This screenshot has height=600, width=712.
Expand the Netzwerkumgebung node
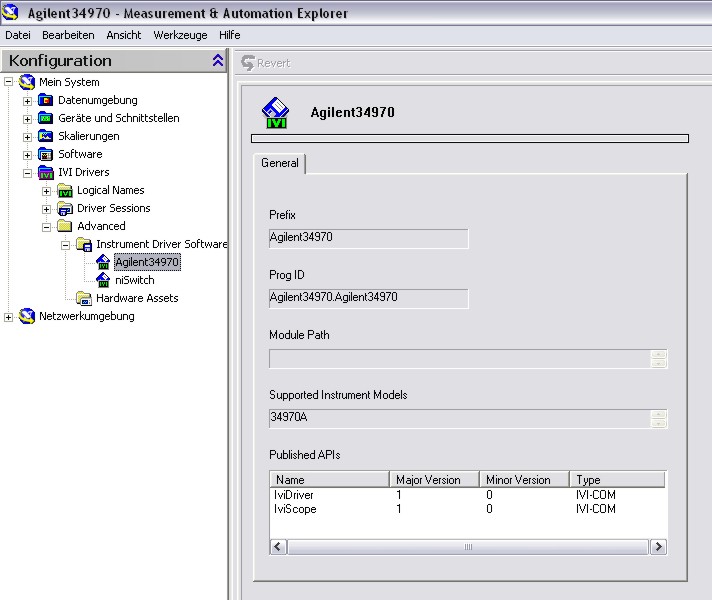click(9, 317)
